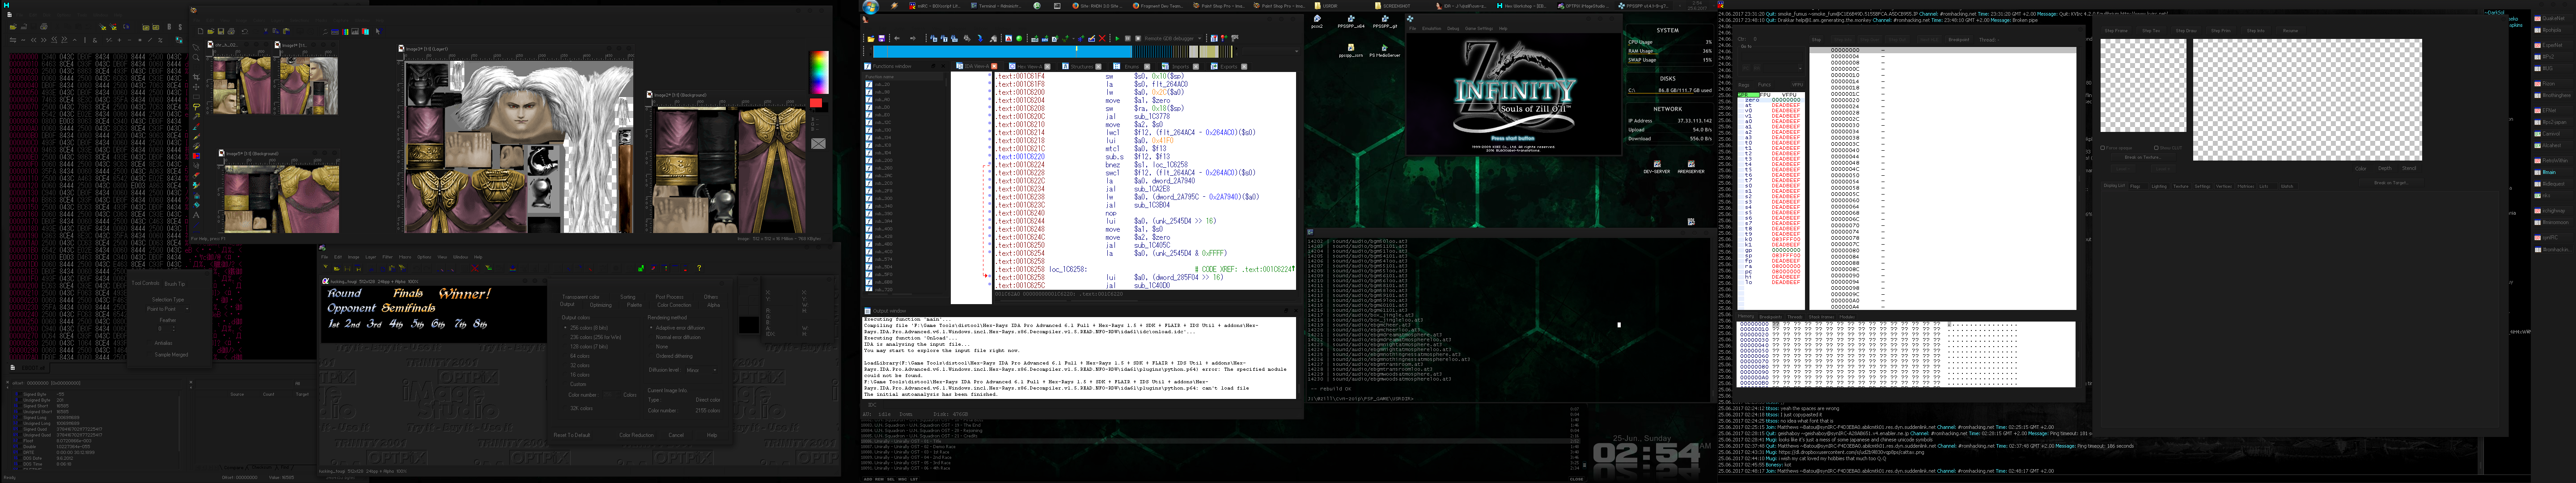Select the Mover tool in Paint Shop Pro

pos(197,87)
